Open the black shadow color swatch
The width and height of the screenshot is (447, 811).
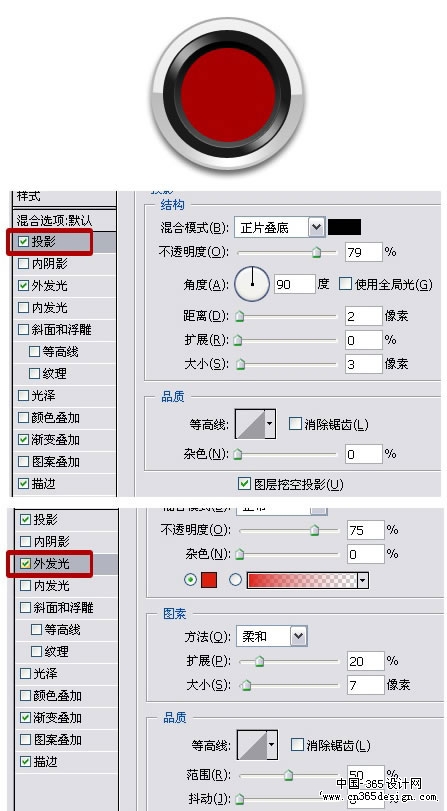345,227
